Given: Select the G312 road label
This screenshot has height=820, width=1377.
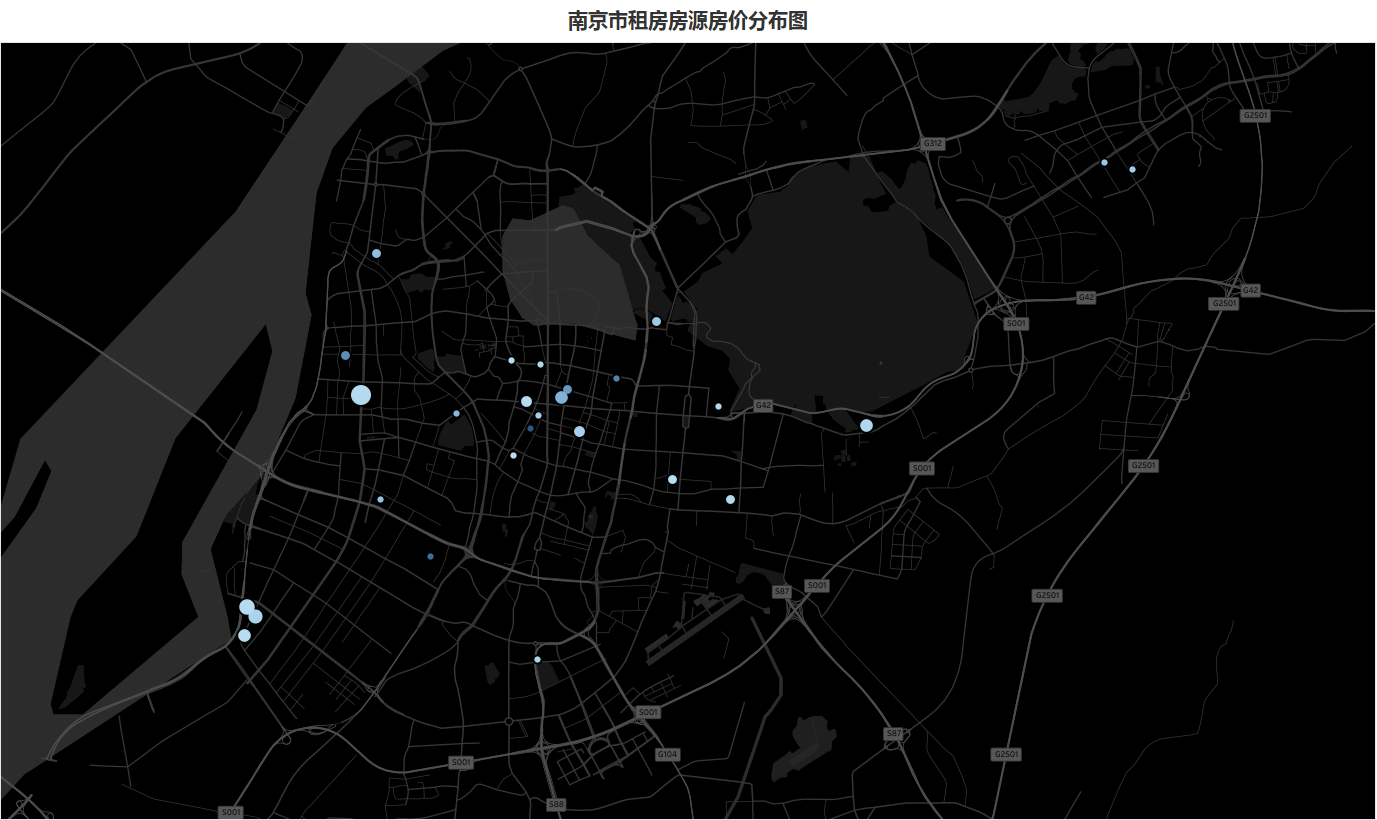Looking at the screenshot, I should pos(933,144).
